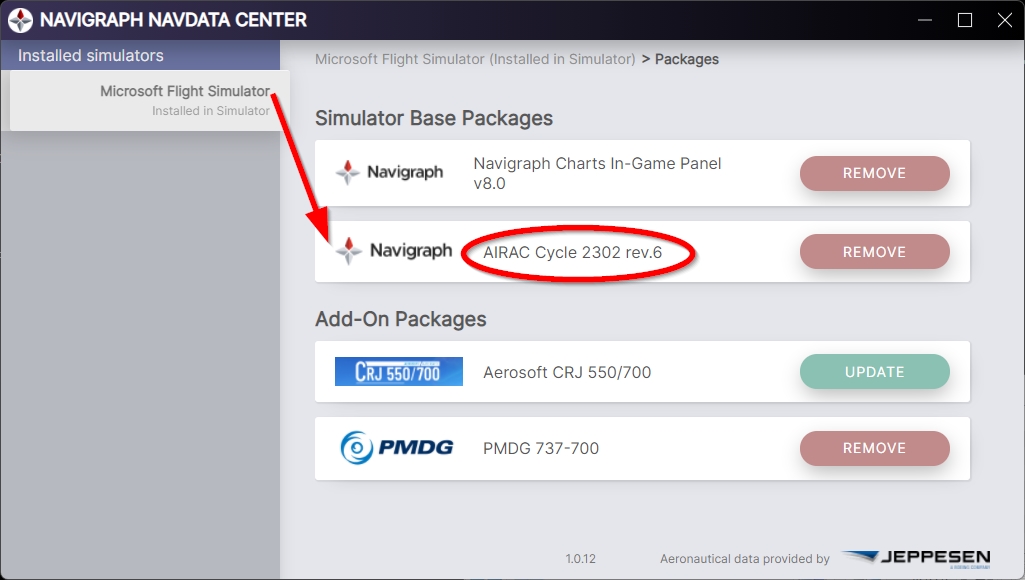Close the Navigraph Navdata Center window
Image resolution: width=1025 pixels, height=580 pixels.
point(1005,20)
